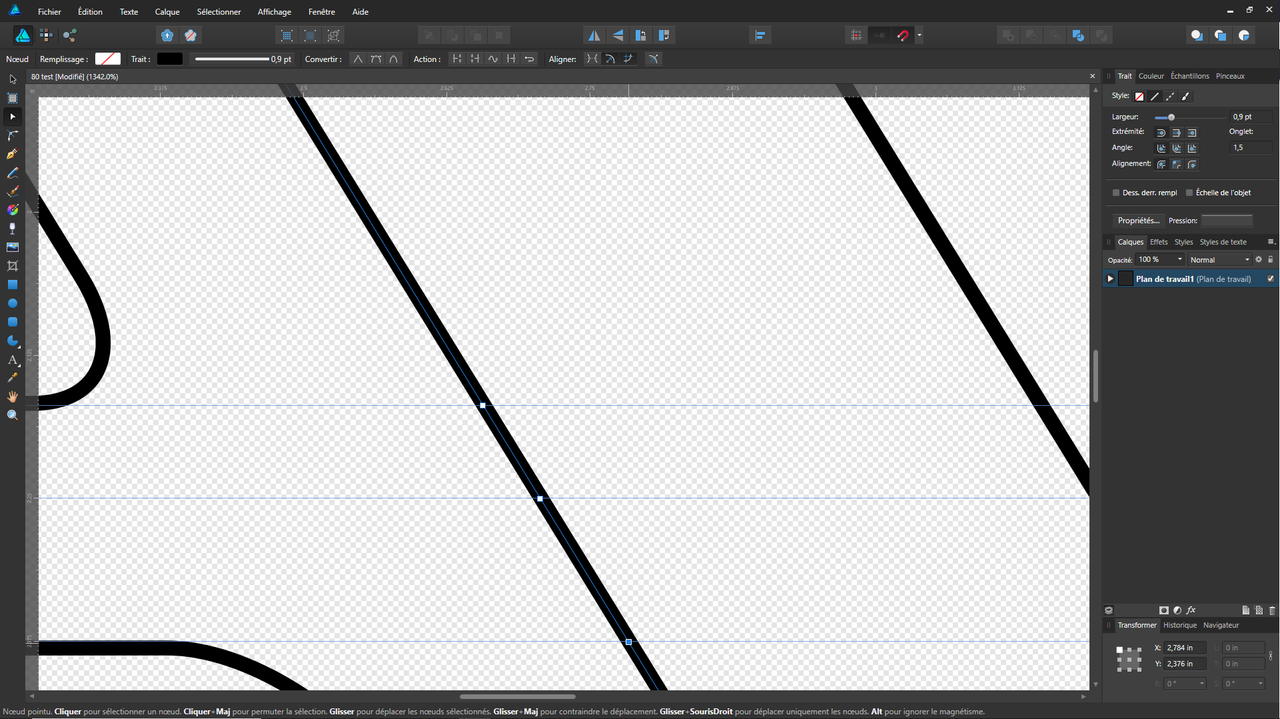Click the Break Curve action icon

tap(457, 59)
